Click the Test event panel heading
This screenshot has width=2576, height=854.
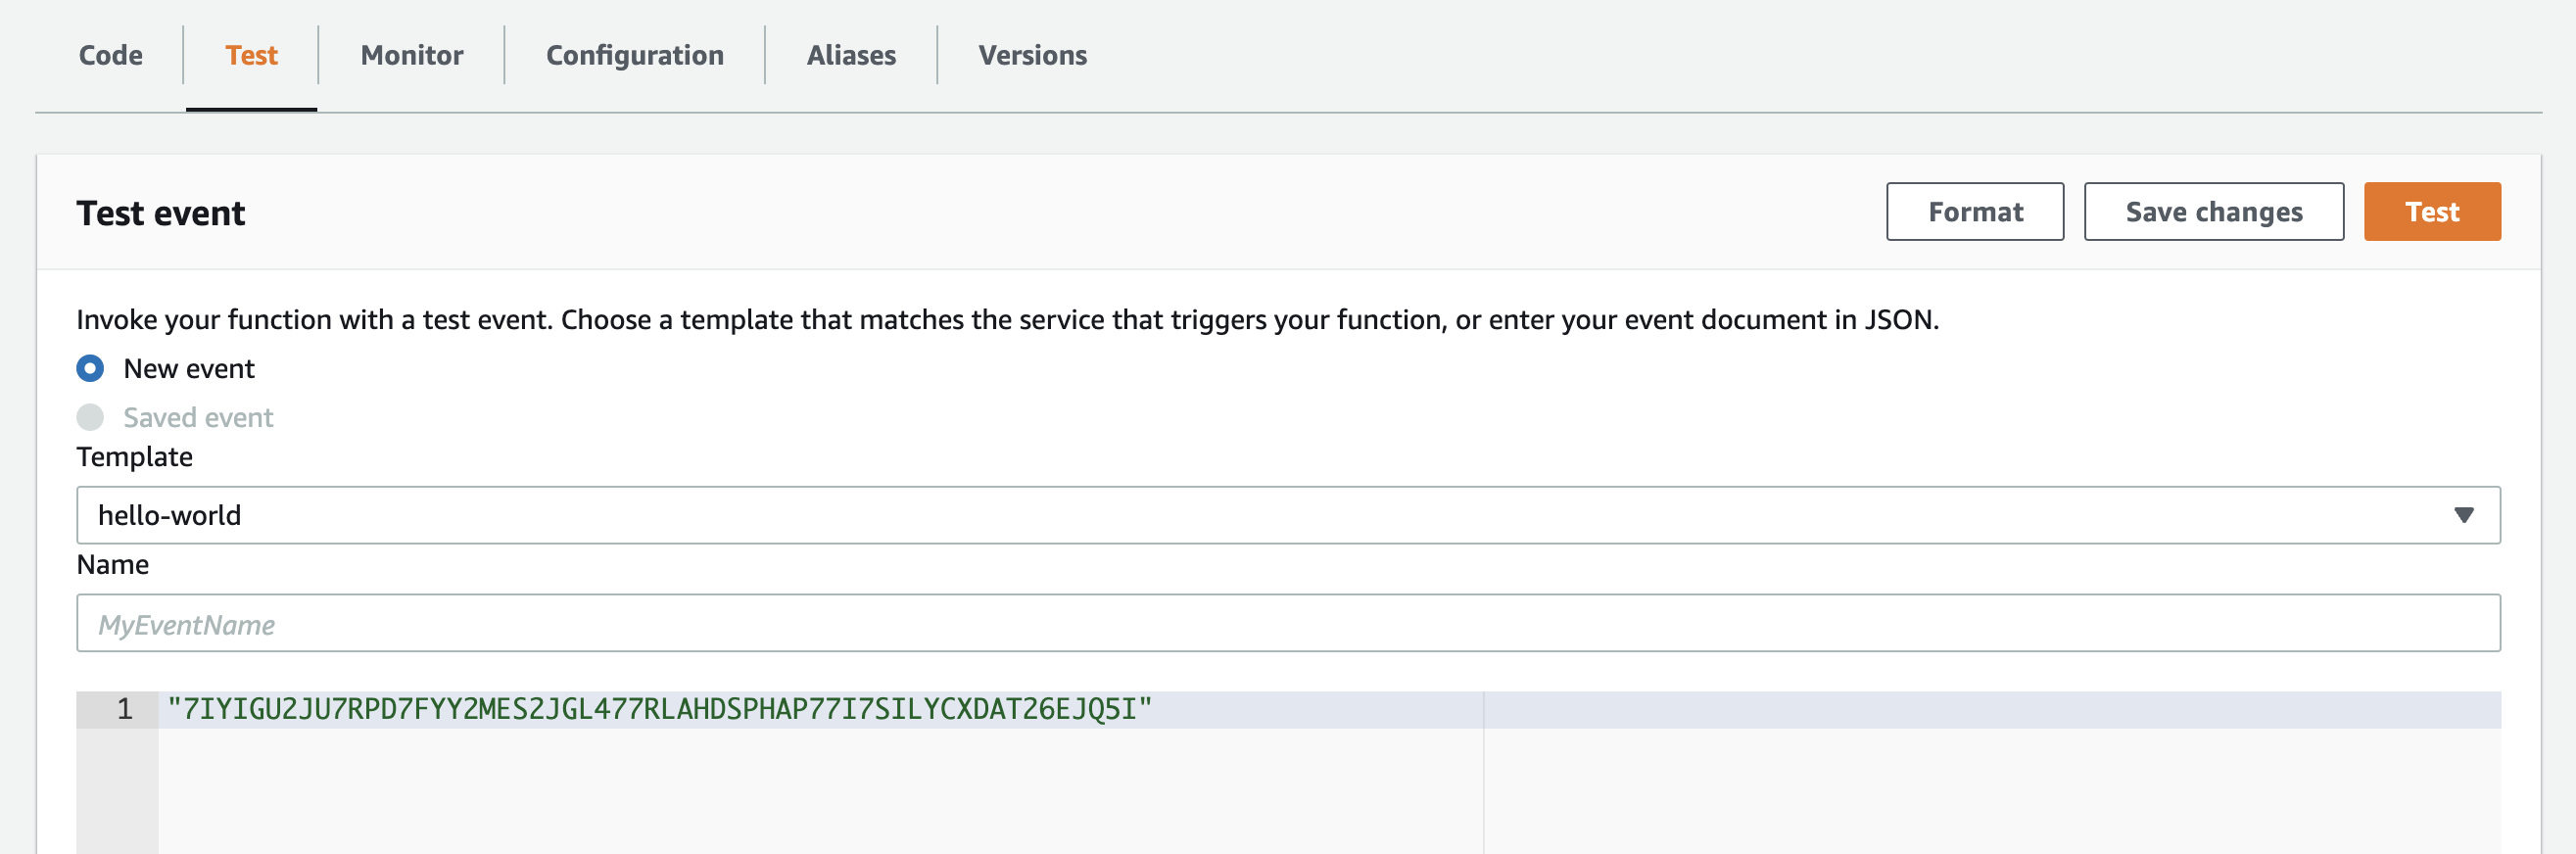coord(161,213)
